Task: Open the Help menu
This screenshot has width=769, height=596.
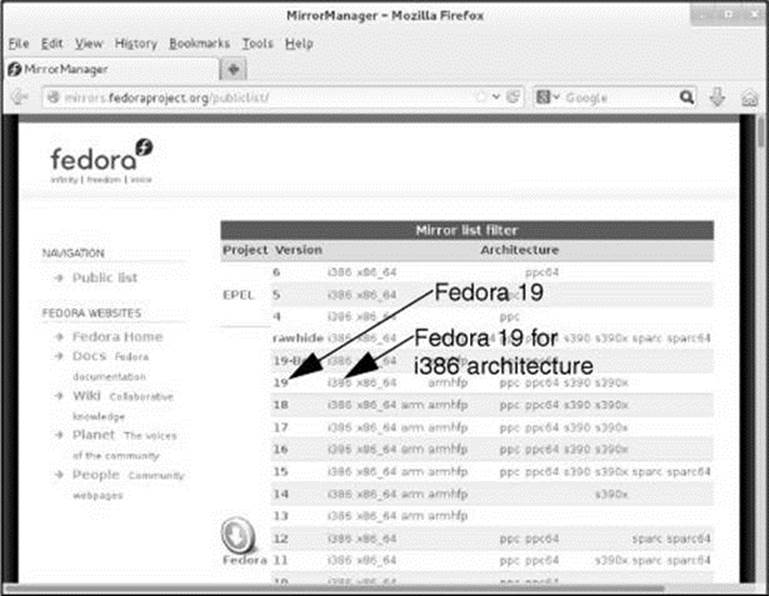Action: pyautogui.click(x=299, y=44)
